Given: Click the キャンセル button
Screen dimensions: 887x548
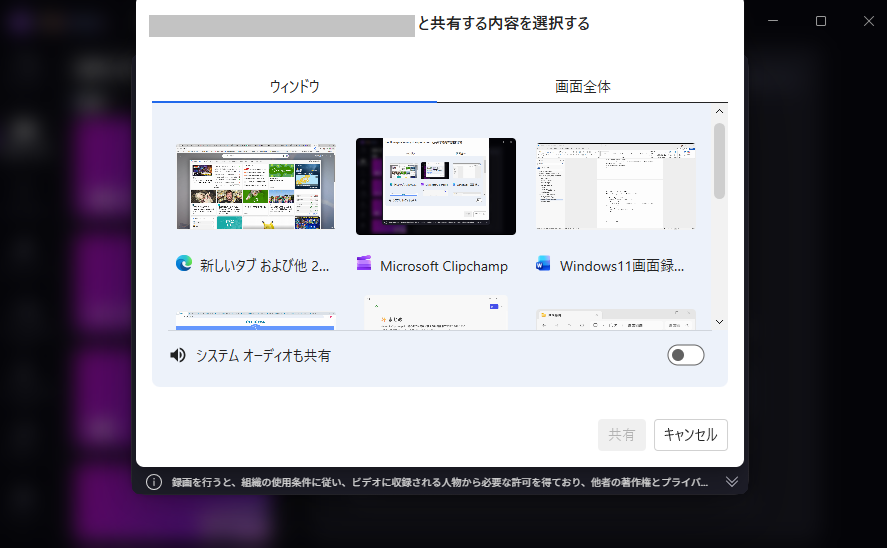Looking at the screenshot, I should pos(691,435).
